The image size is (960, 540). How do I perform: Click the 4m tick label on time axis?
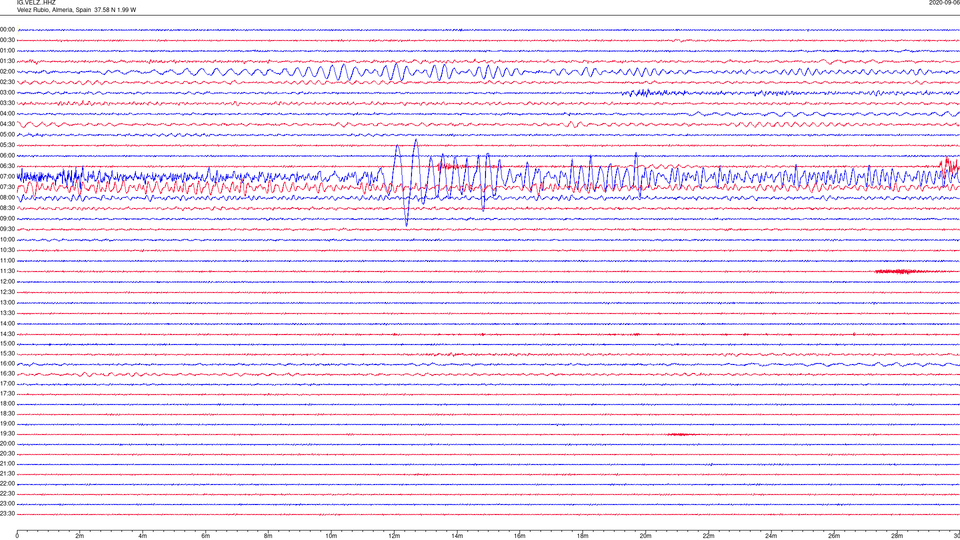(x=143, y=536)
